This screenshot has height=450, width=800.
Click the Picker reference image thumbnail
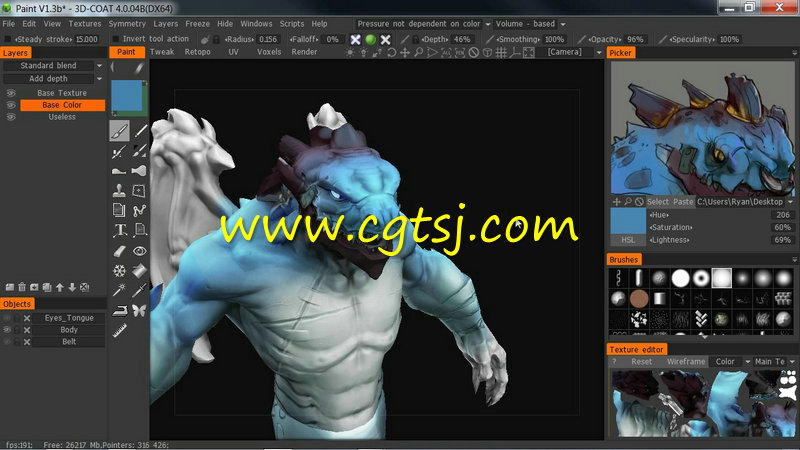(x=703, y=129)
